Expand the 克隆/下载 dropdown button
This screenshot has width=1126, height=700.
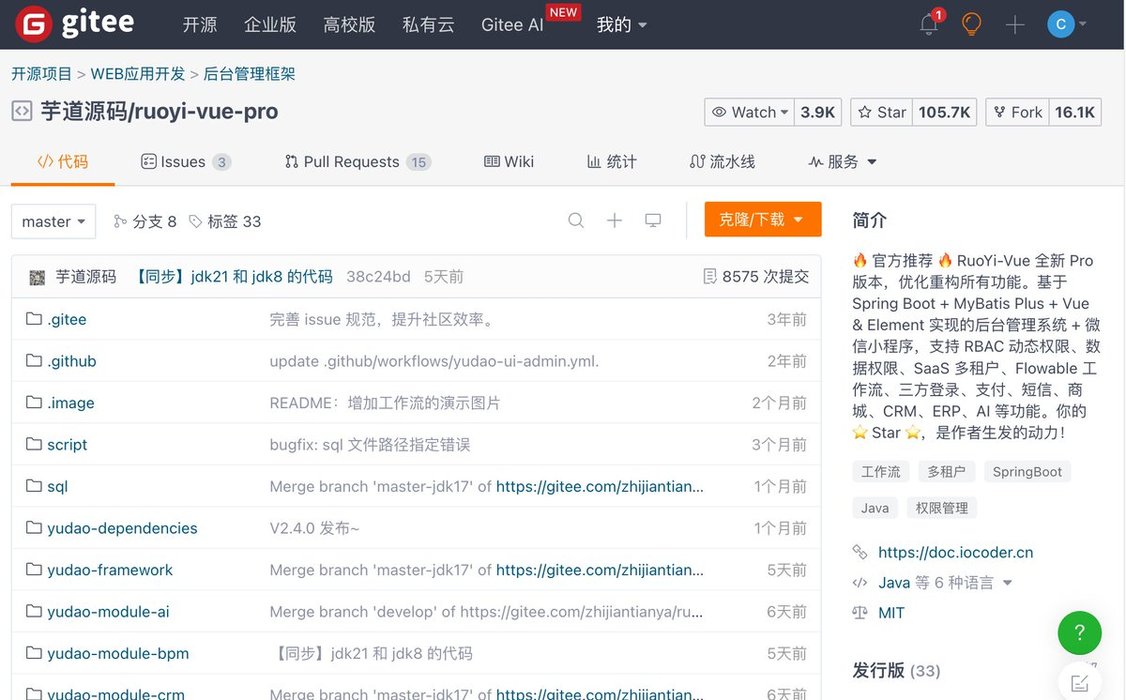tap(762, 220)
